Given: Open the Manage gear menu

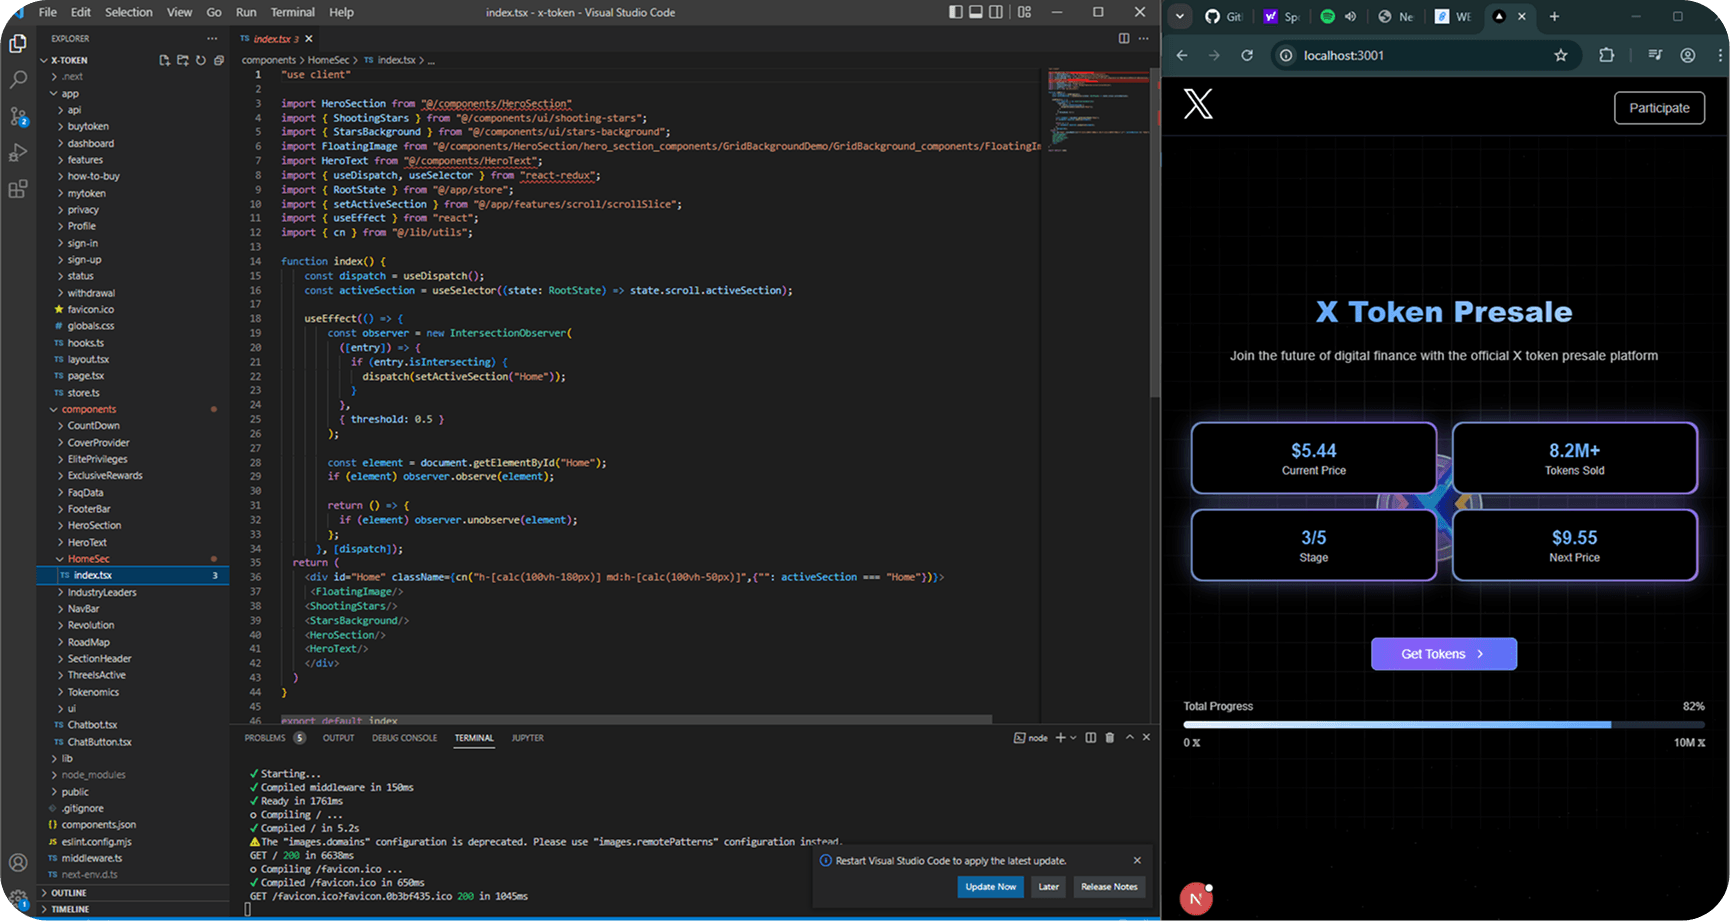Looking at the screenshot, I should pos(18,899).
